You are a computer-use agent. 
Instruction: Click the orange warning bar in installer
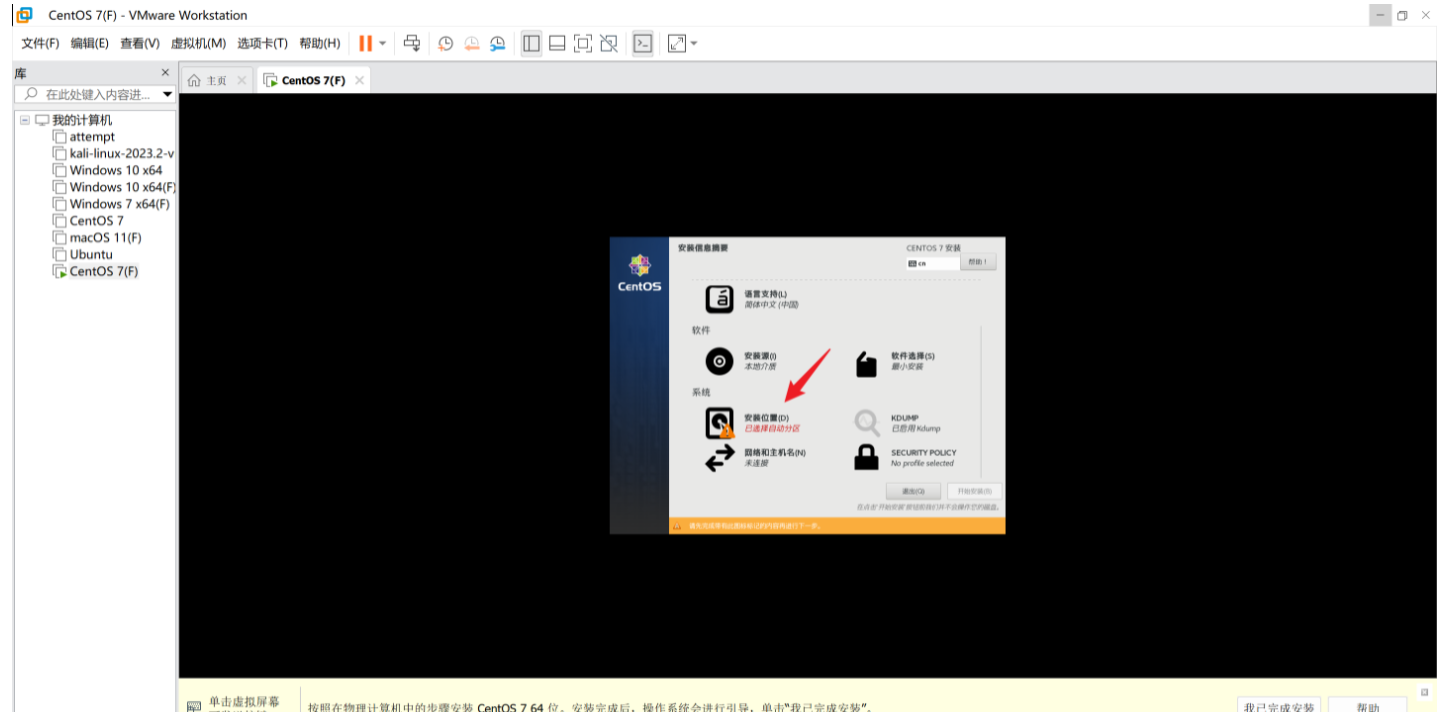[837, 525]
